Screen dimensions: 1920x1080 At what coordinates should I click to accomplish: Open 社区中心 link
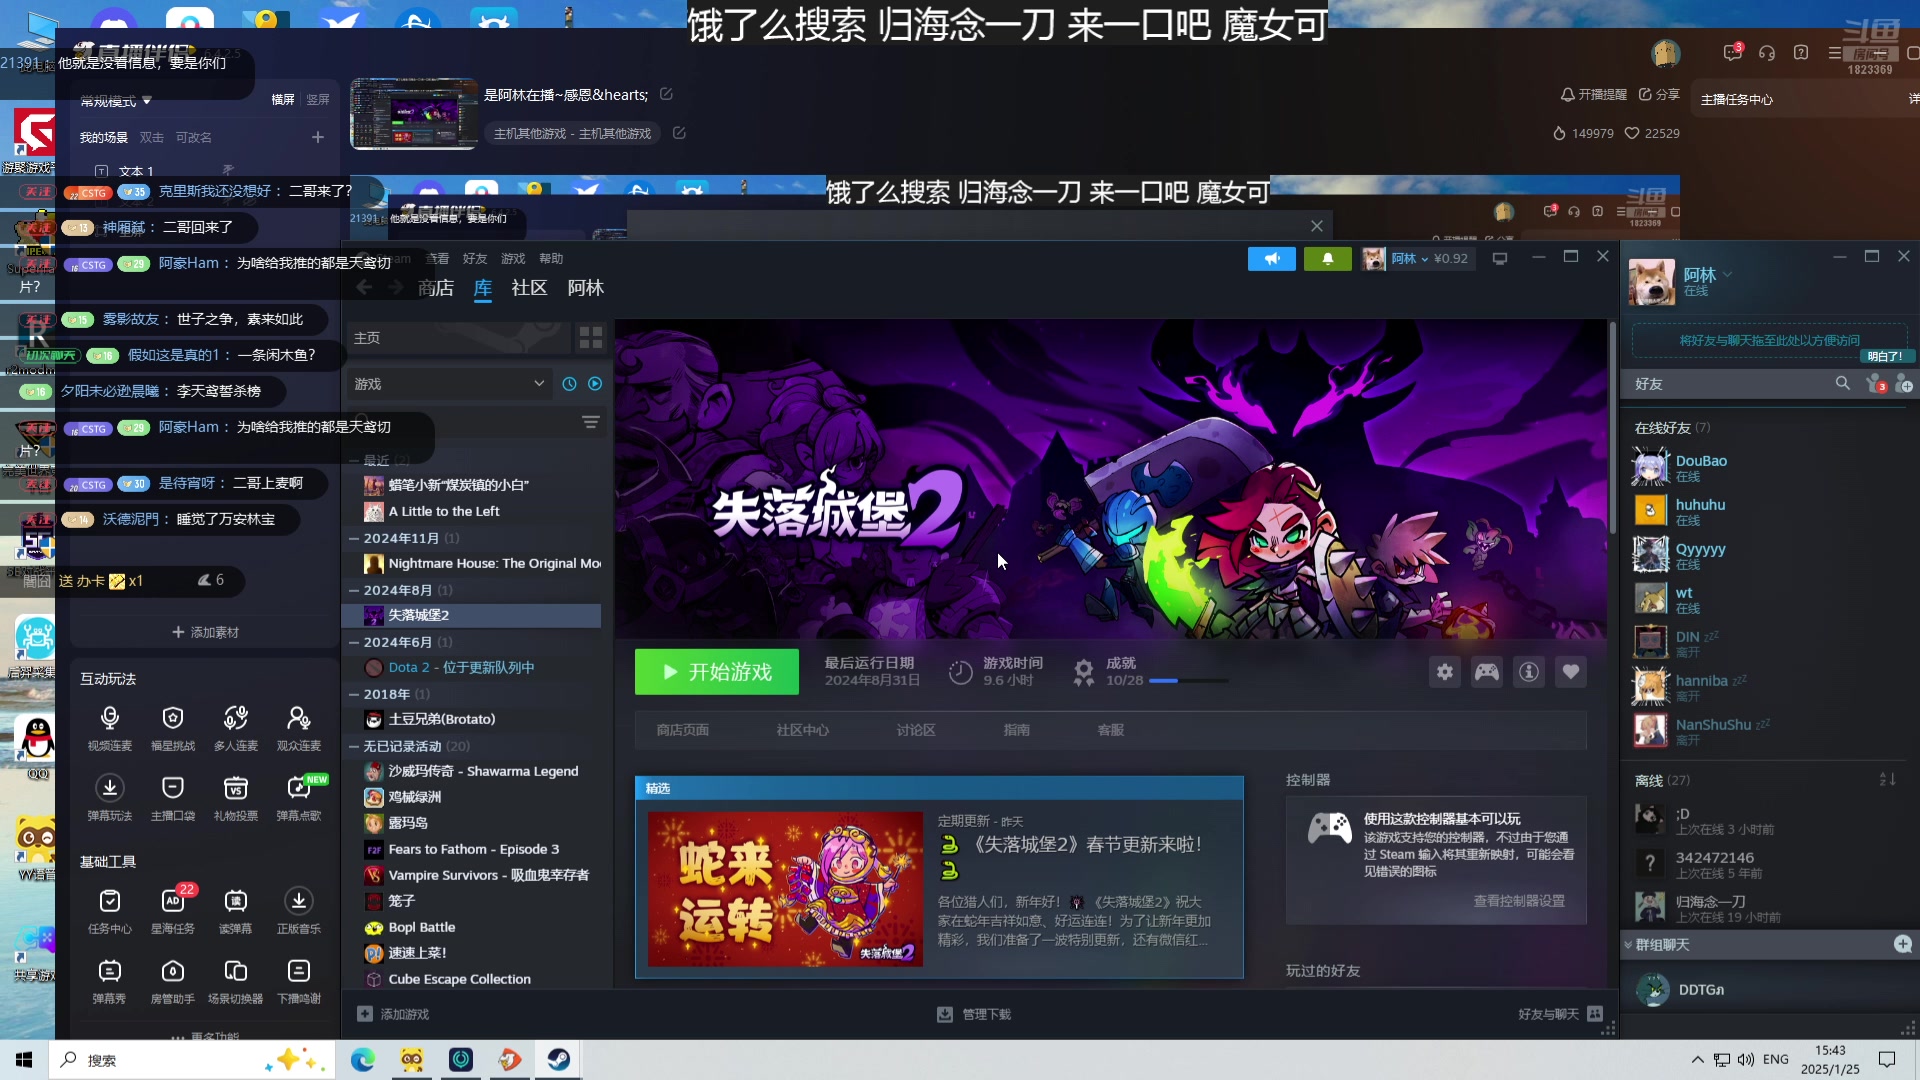803,730
